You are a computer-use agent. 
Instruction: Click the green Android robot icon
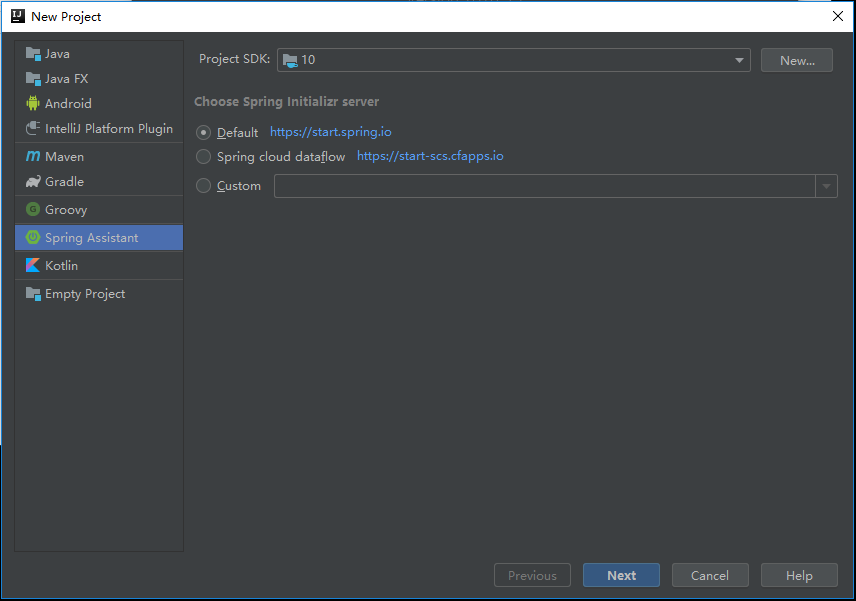click(x=33, y=103)
